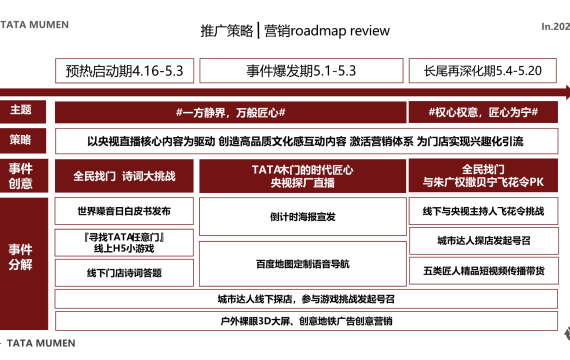The height and width of the screenshot is (360, 570).
Task: Click the 城市达人线下探店，参与游戏挑战发起号召 bar
Action: coord(306,299)
